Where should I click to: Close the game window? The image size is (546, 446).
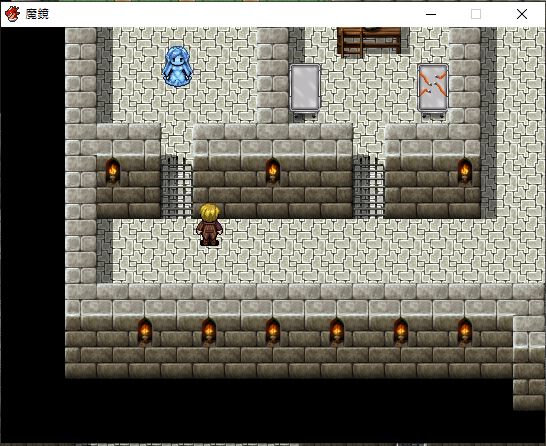coord(522,14)
